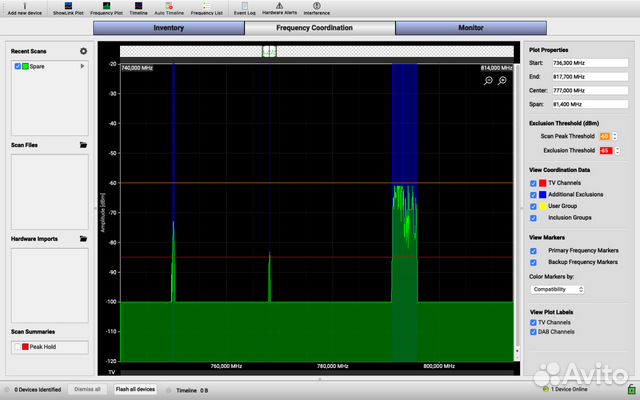Open the Auto Timeline toolbar icon
The height and width of the screenshot is (400, 640).
point(169,8)
